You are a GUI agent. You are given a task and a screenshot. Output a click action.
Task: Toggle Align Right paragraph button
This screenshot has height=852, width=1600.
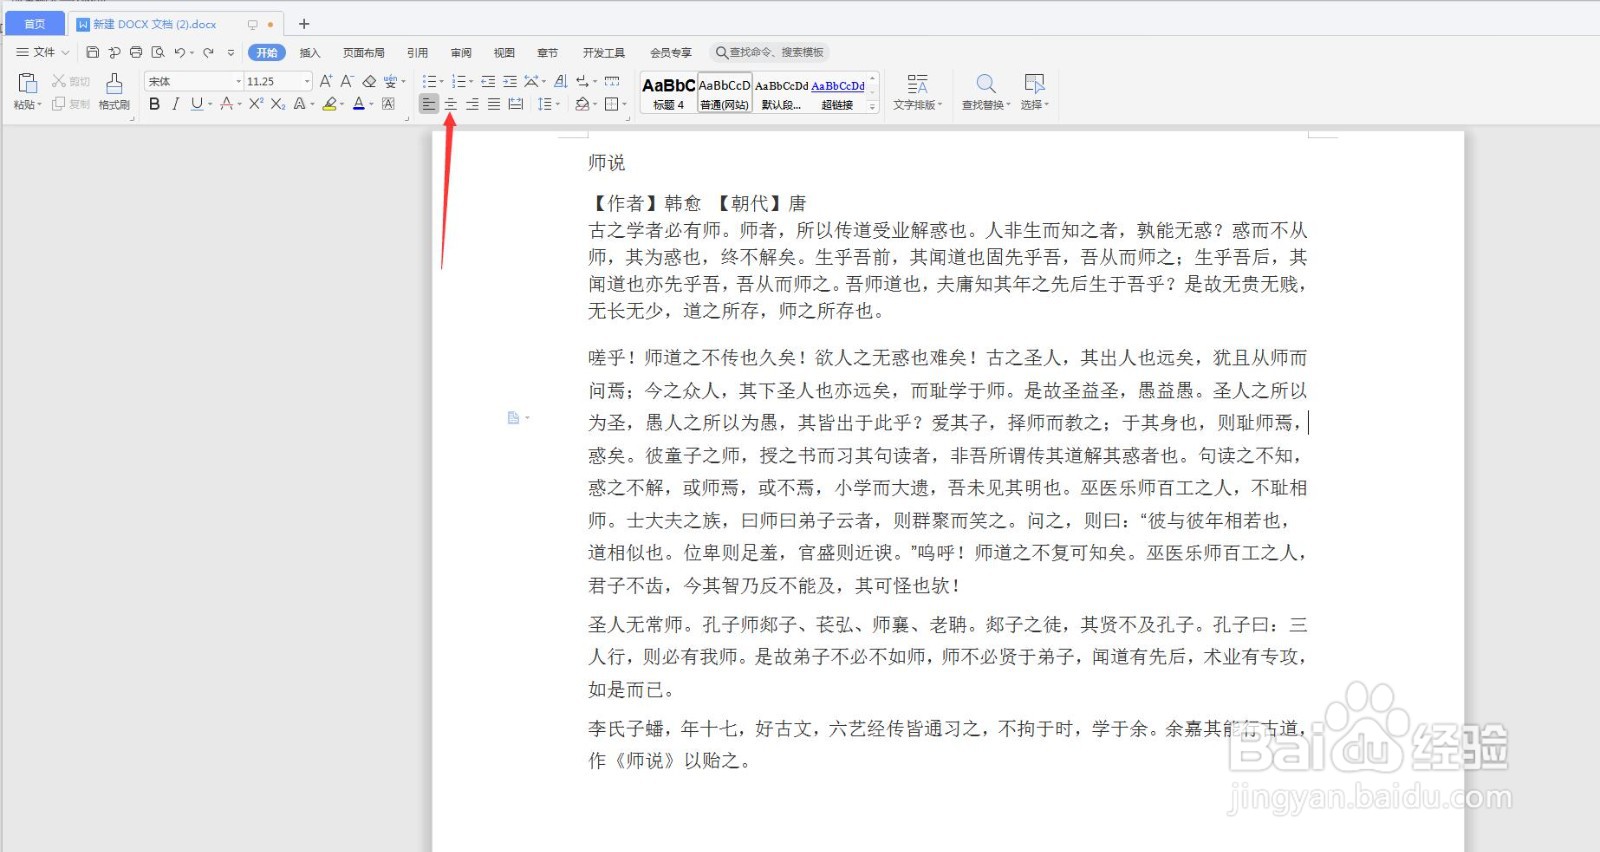(472, 104)
